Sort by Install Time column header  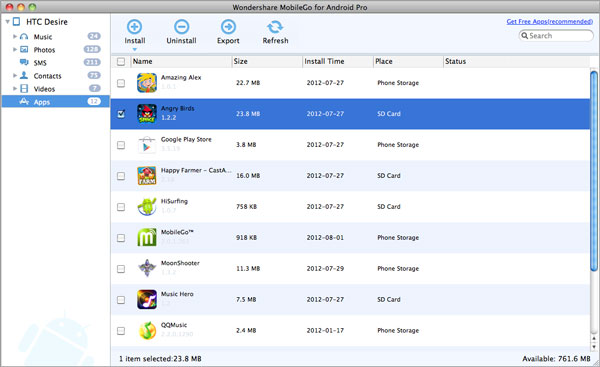[x=338, y=61]
